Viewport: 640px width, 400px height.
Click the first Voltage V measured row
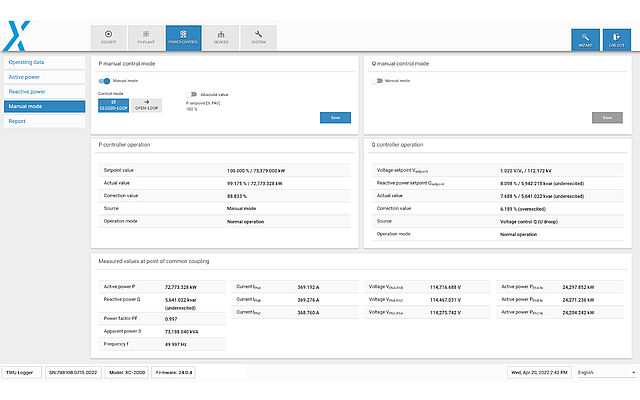[x=427, y=287]
